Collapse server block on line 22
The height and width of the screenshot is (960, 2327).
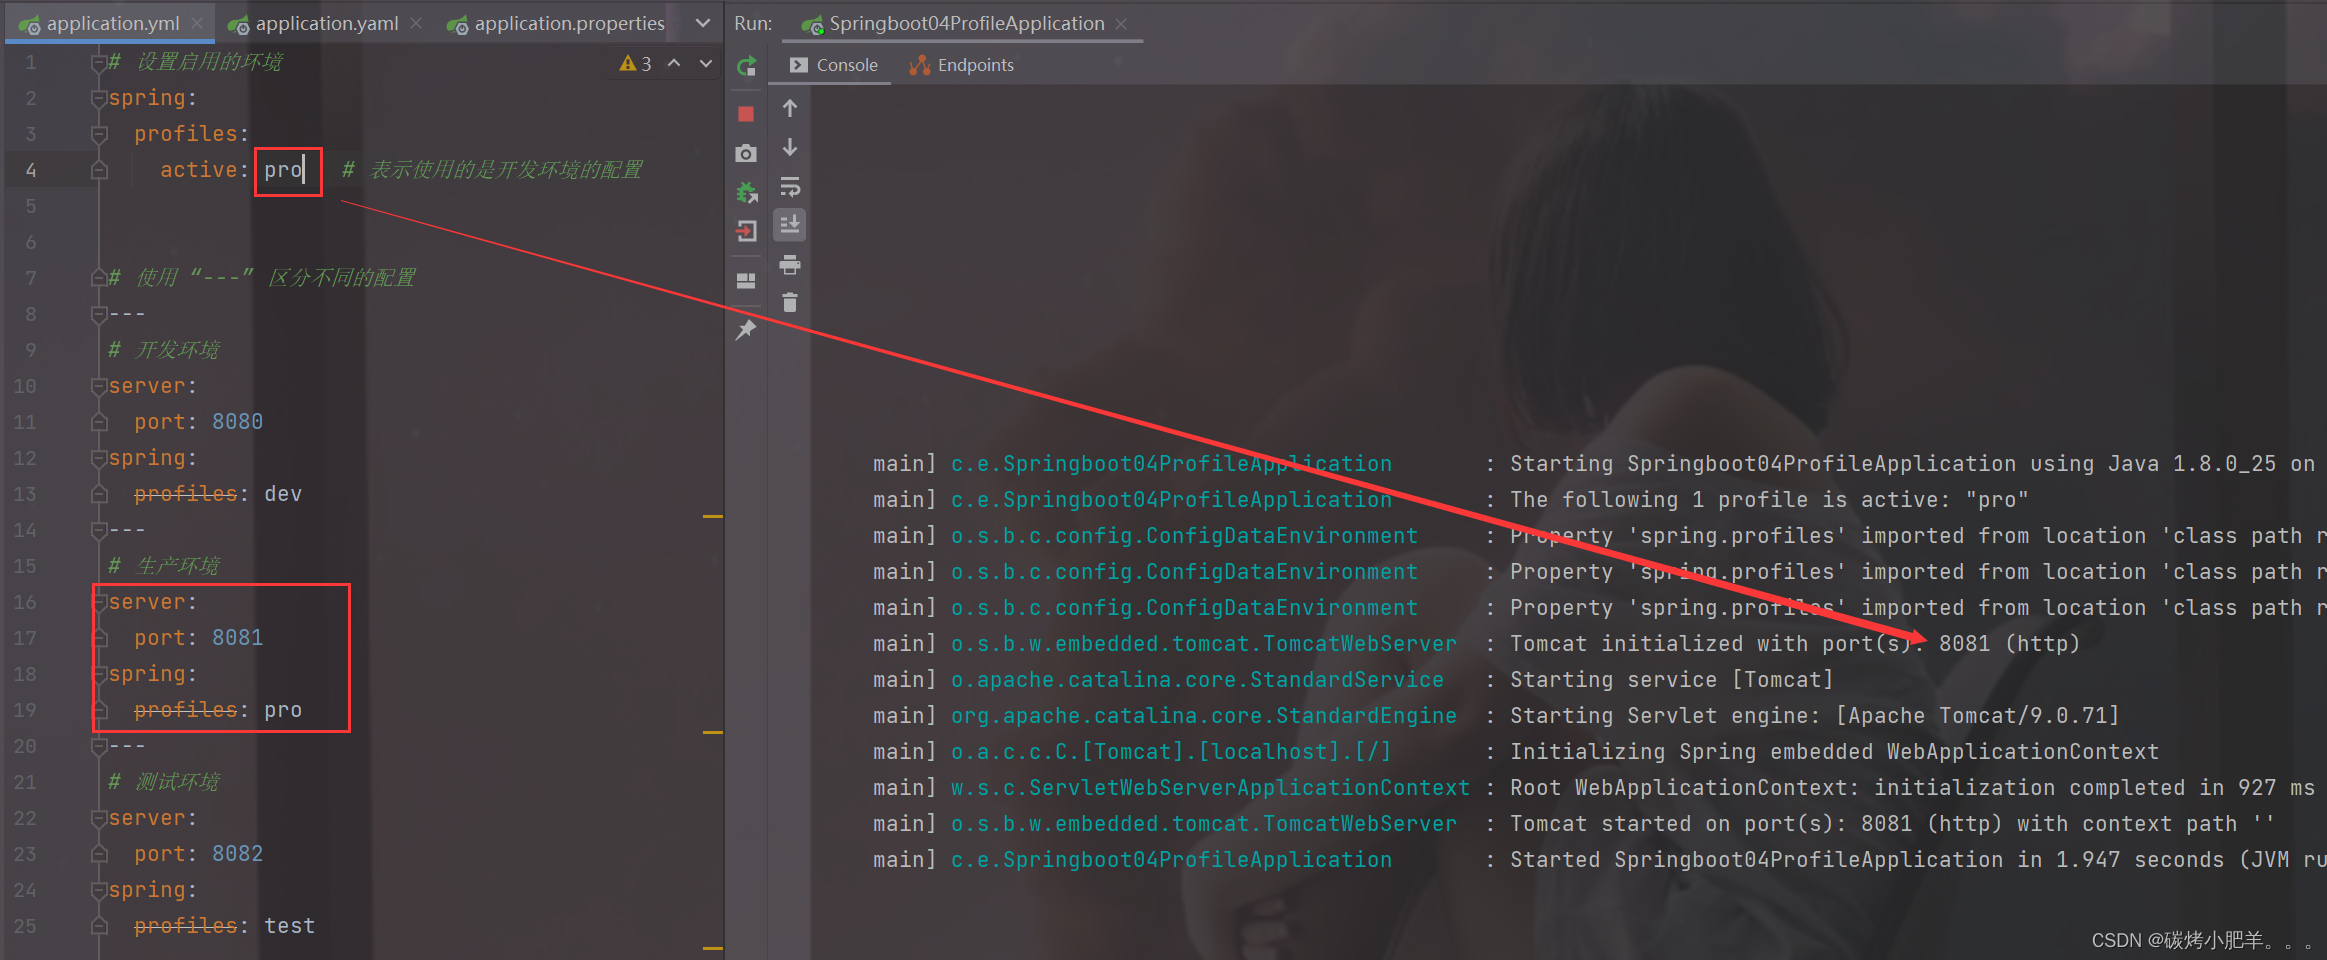(99, 818)
